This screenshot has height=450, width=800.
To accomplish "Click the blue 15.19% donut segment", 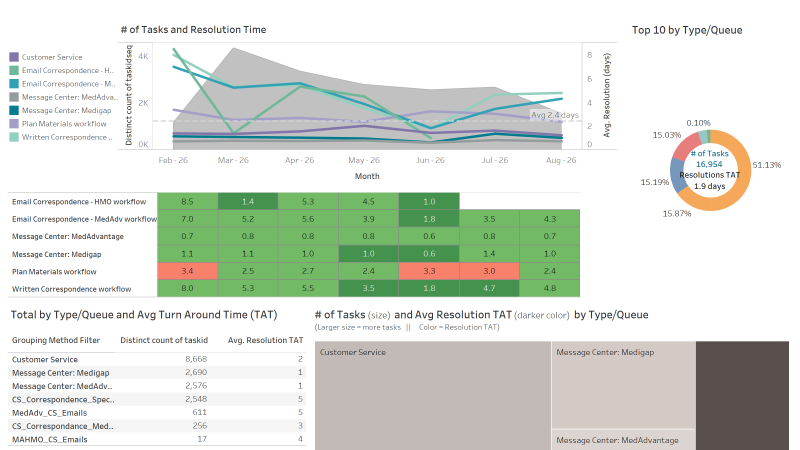I will coord(677,173).
